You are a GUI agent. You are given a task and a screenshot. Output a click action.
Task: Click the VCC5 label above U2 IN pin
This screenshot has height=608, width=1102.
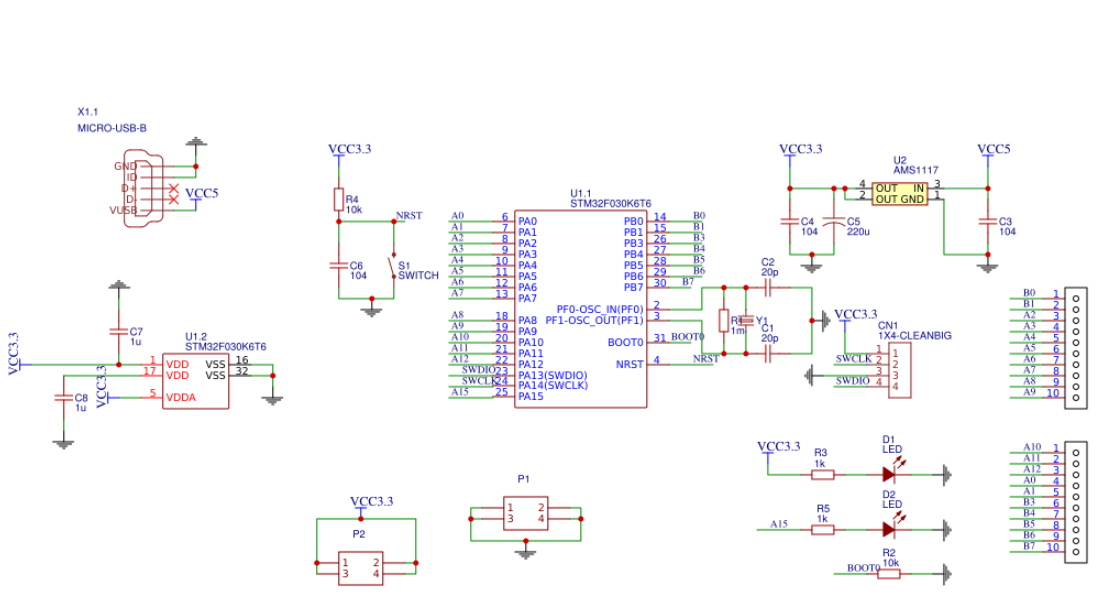[994, 149]
